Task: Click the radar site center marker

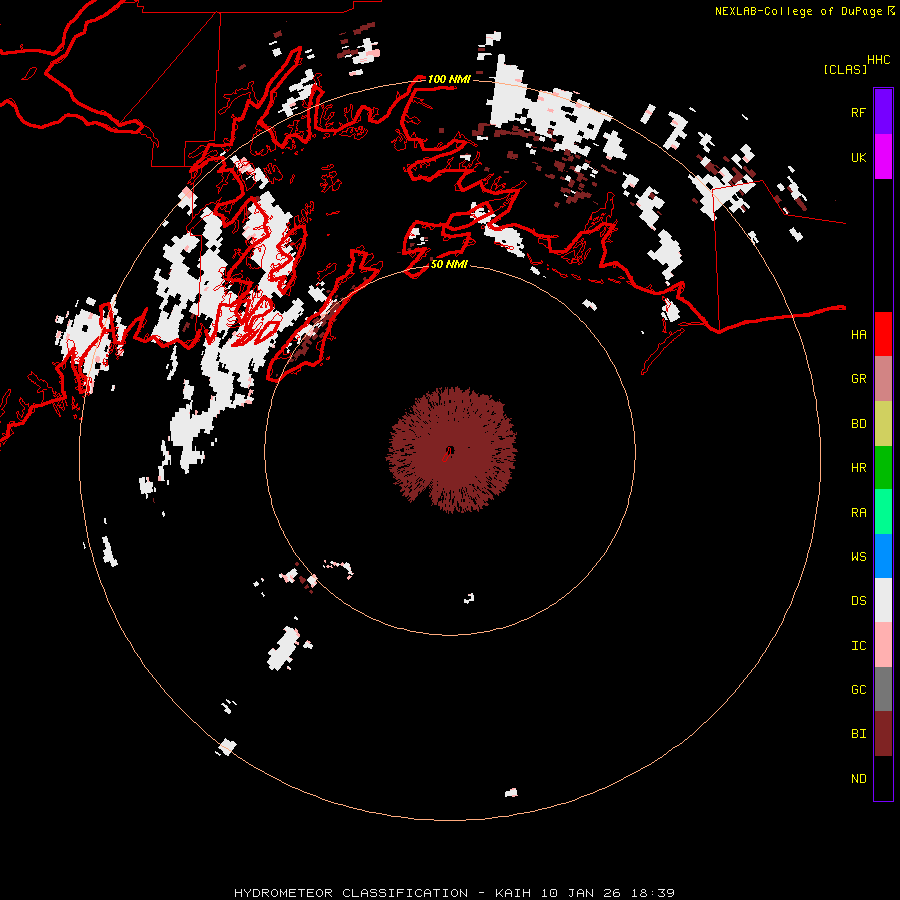Action: pos(449,451)
